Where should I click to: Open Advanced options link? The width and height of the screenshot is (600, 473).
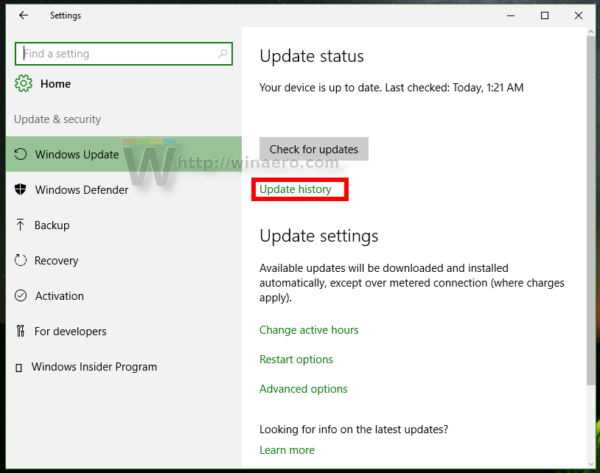pyautogui.click(x=303, y=389)
